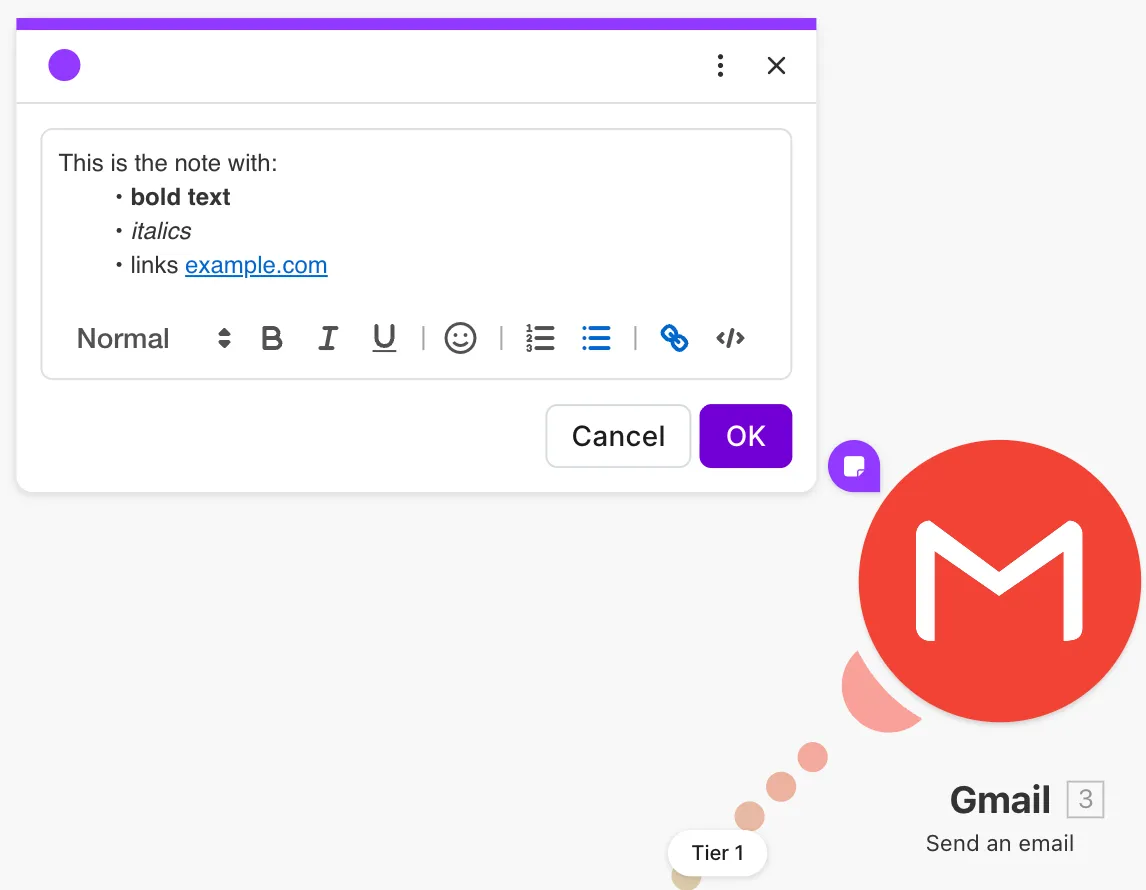The height and width of the screenshot is (890, 1146).
Task: Open the example.com link
Action: (256, 265)
